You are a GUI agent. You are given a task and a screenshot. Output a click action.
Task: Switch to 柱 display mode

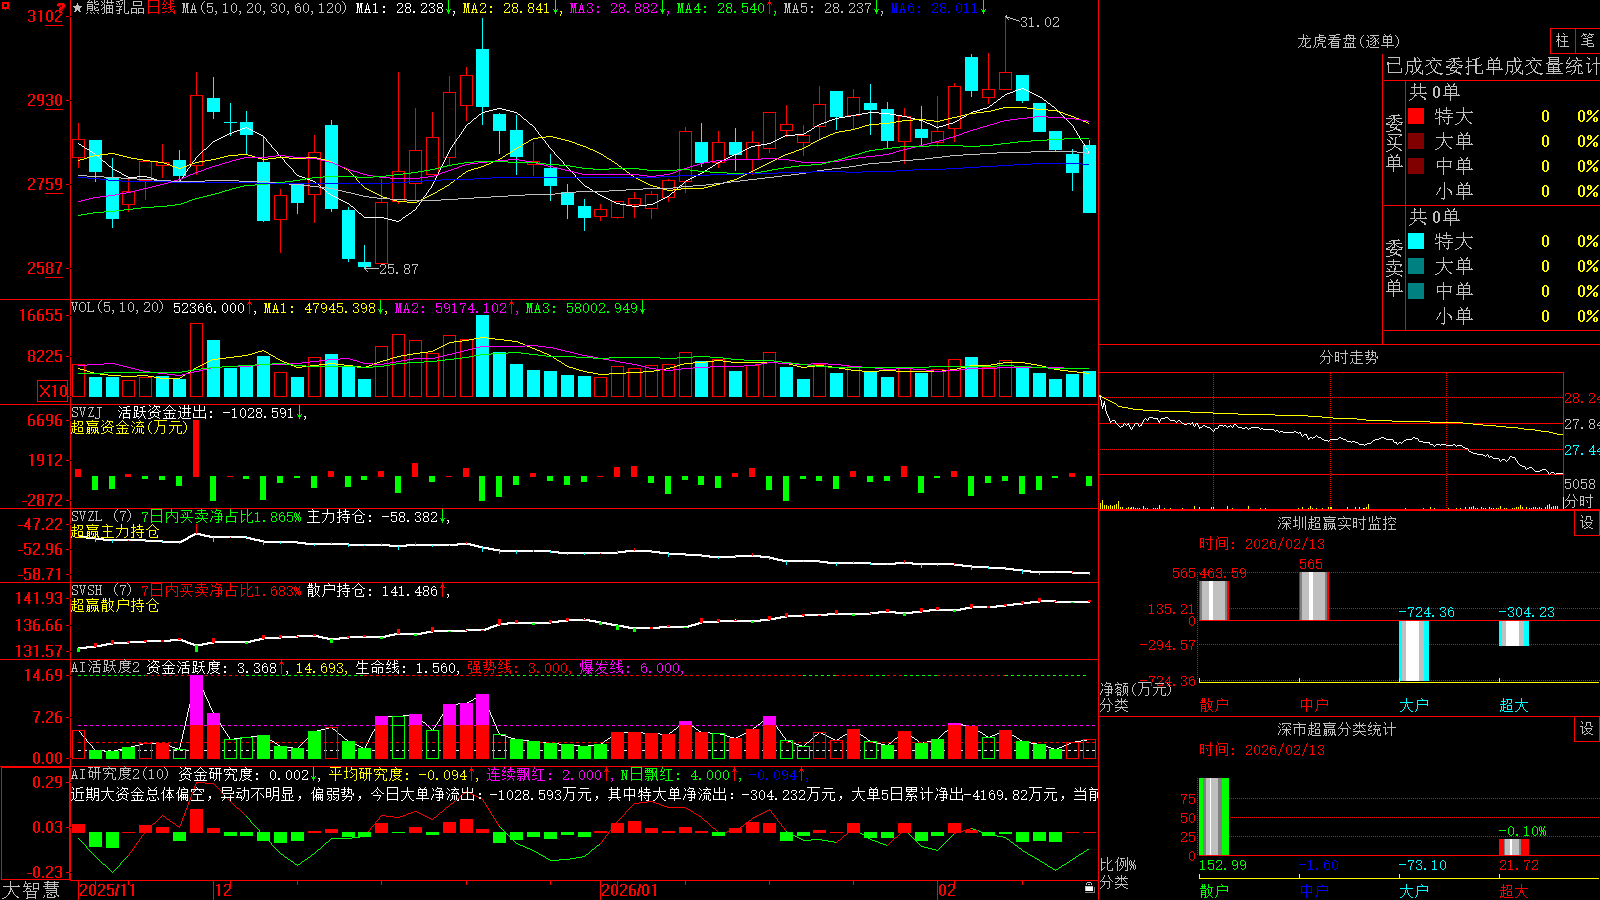coord(1562,40)
